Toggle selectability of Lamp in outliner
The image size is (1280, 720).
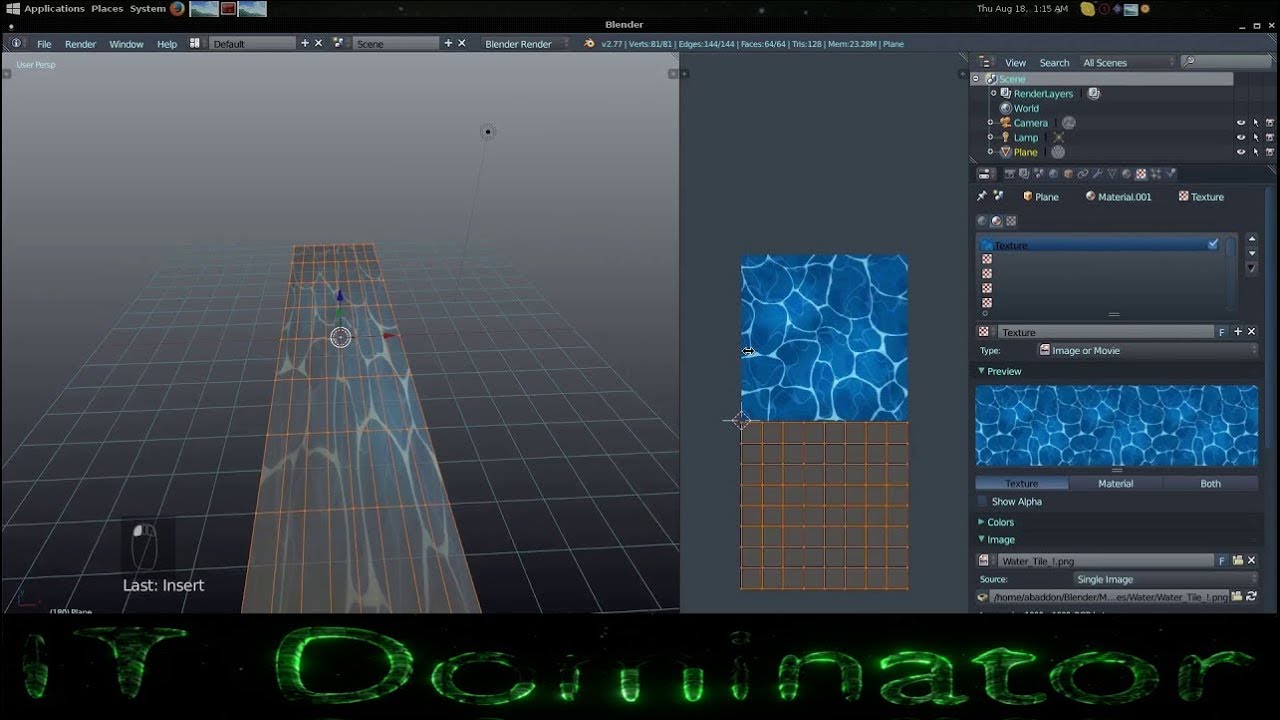[1256, 138]
